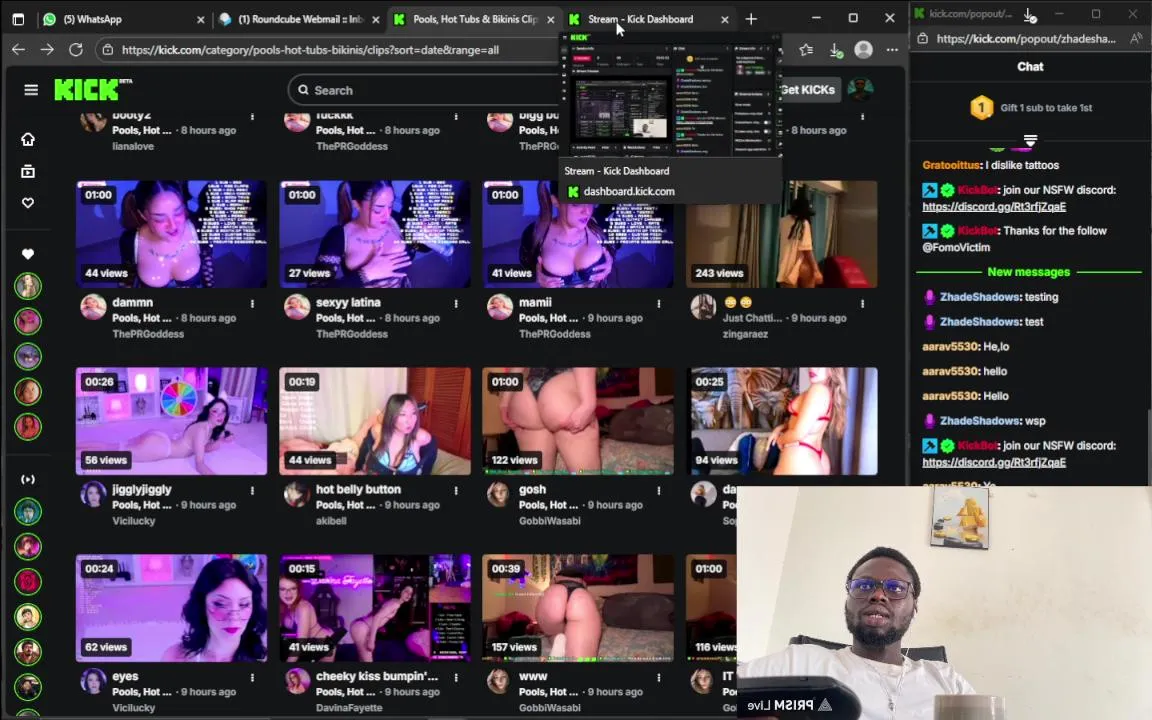Open channel 'DavinaFayette'
The image size is (1152, 720).
point(349,708)
